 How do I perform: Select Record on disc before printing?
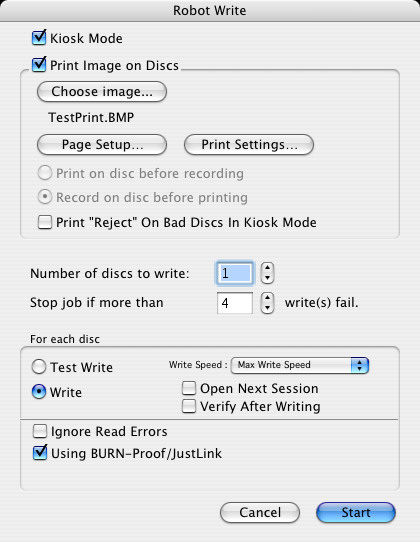[45, 197]
